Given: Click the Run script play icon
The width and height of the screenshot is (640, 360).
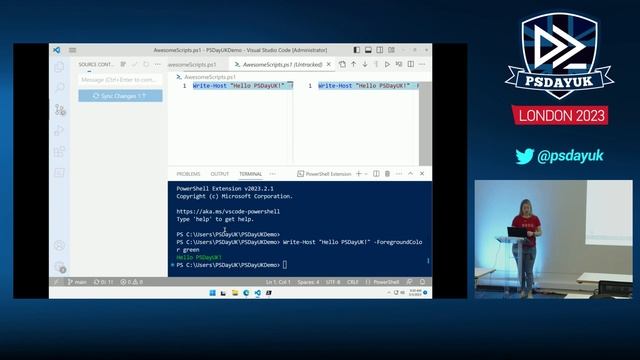Looking at the screenshot, I should pos(387,64).
